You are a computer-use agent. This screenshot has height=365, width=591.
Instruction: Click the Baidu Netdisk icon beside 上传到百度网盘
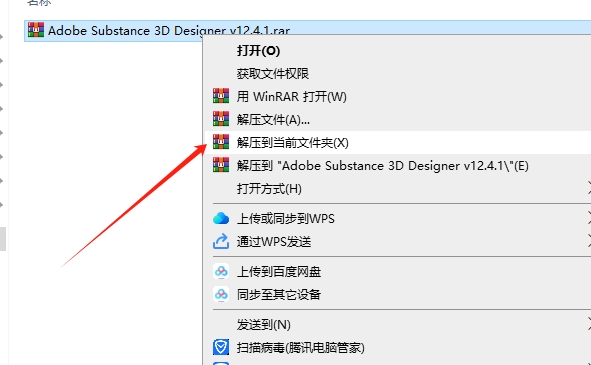(x=221, y=271)
